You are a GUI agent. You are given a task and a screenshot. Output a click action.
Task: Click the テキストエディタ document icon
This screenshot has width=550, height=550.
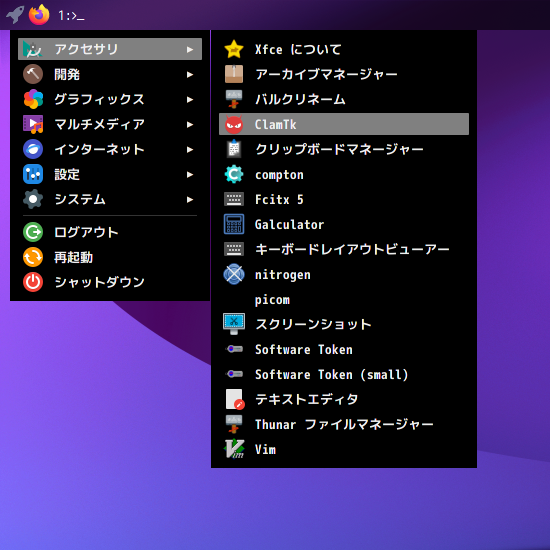(x=235, y=399)
